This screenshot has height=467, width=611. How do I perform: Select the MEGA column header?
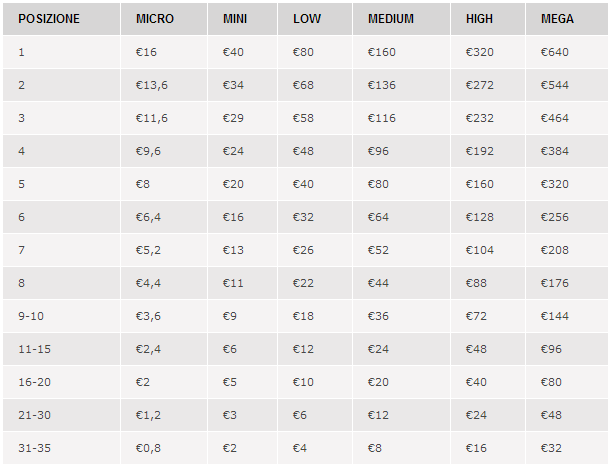pyautogui.click(x=558, y=19)
